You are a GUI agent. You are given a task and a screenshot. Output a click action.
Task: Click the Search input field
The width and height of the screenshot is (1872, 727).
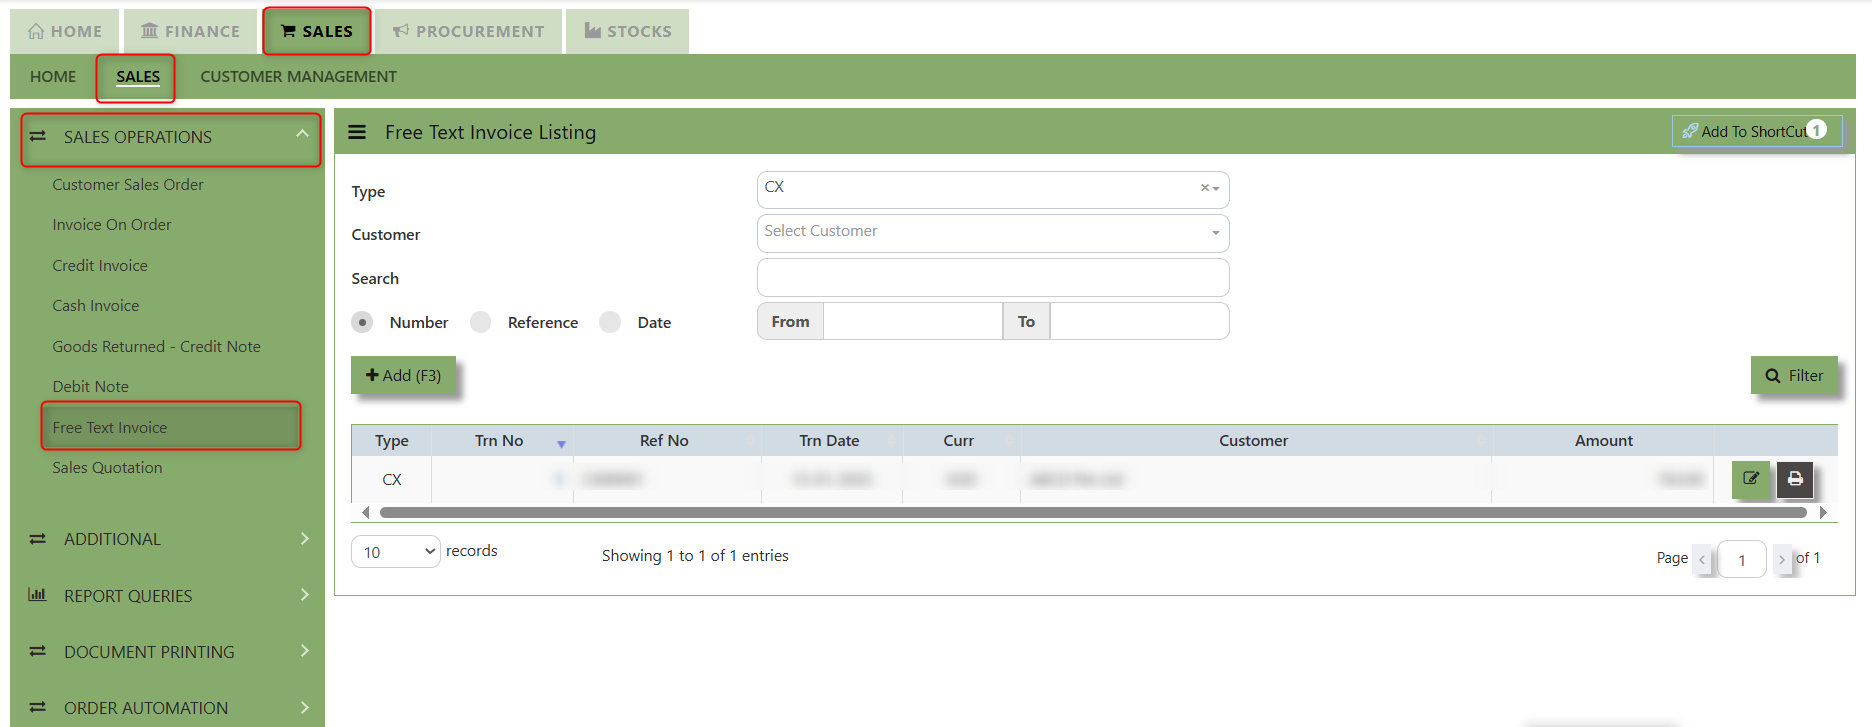point(992,278)
